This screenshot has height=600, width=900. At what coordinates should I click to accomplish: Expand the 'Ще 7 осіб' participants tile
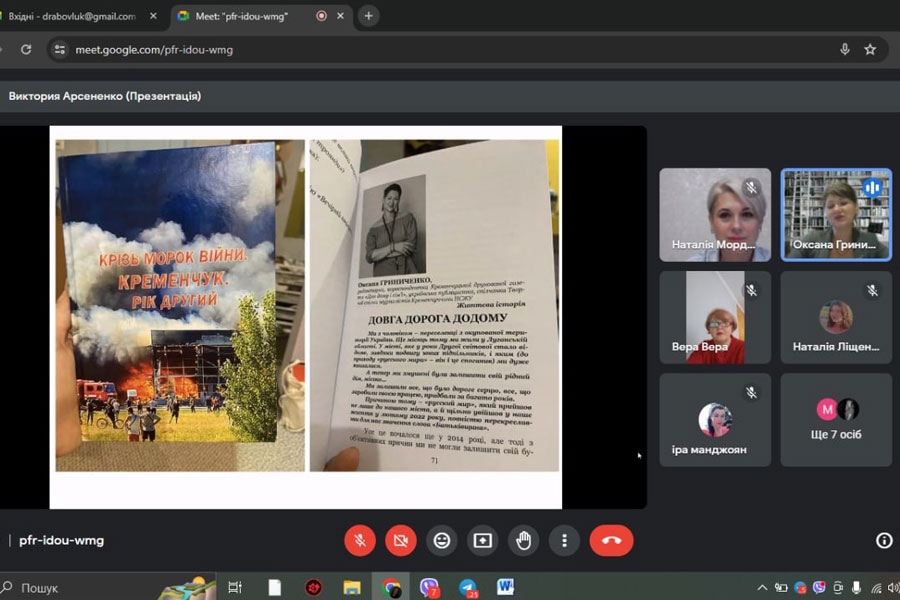(x=836, y=419)
